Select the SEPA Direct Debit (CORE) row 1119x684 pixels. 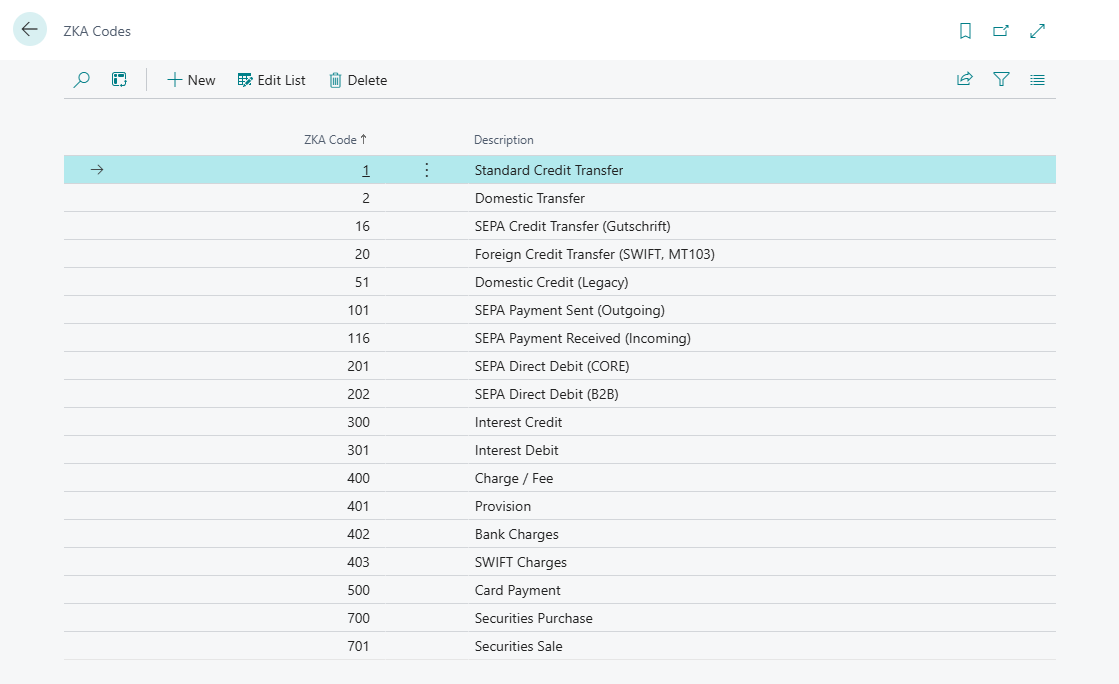pos(552,366)
